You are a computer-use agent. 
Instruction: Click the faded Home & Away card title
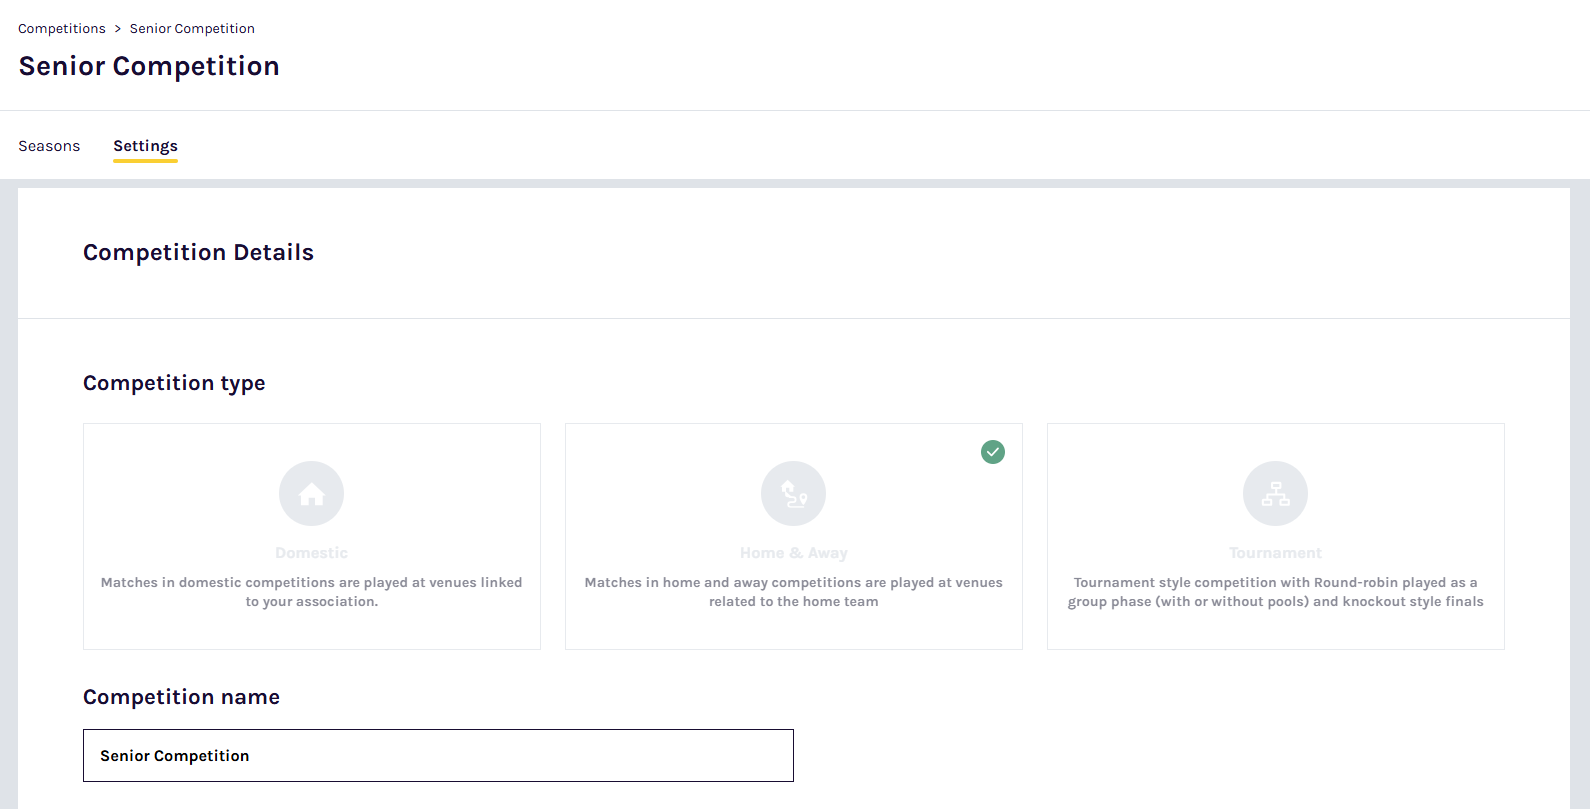click(x=793, y=553)
